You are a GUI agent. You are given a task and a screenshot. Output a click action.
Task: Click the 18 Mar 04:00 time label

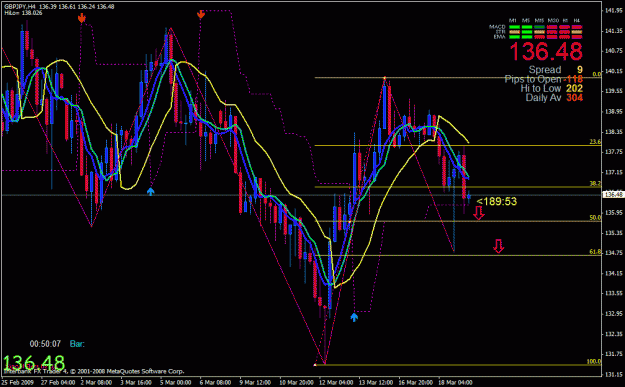[455, 382]
